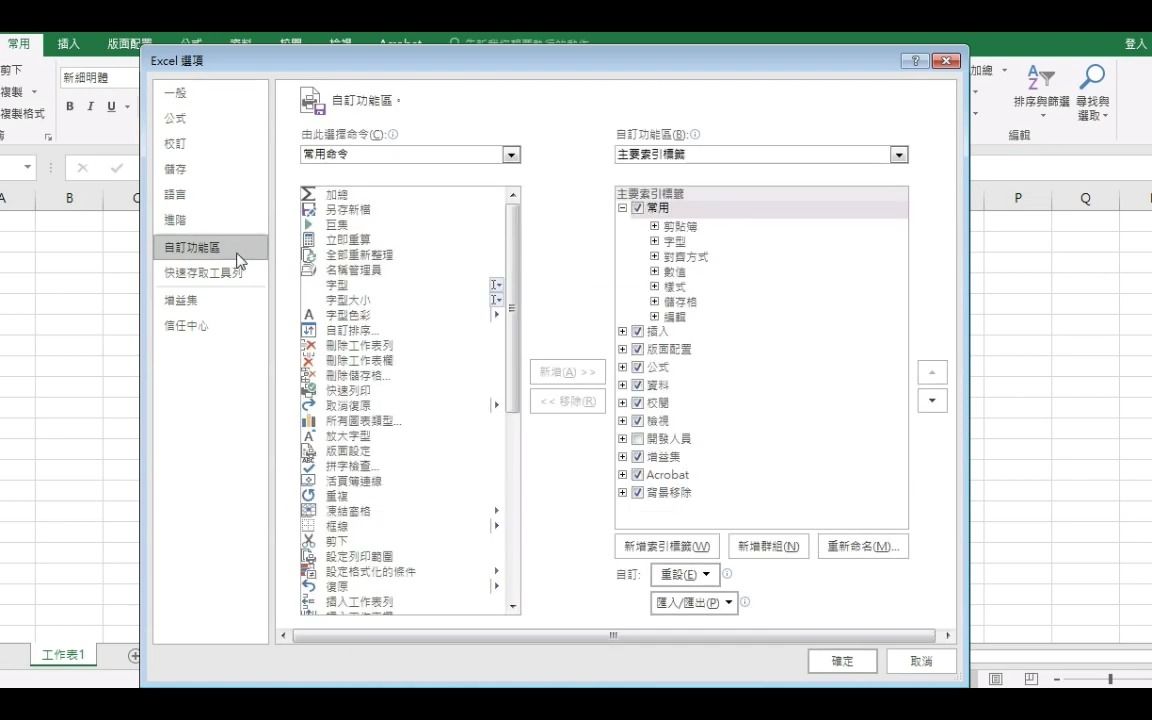The image size is (1152, 720).
Task: Click the 名稱管理員 command icon
Action: 310,269
